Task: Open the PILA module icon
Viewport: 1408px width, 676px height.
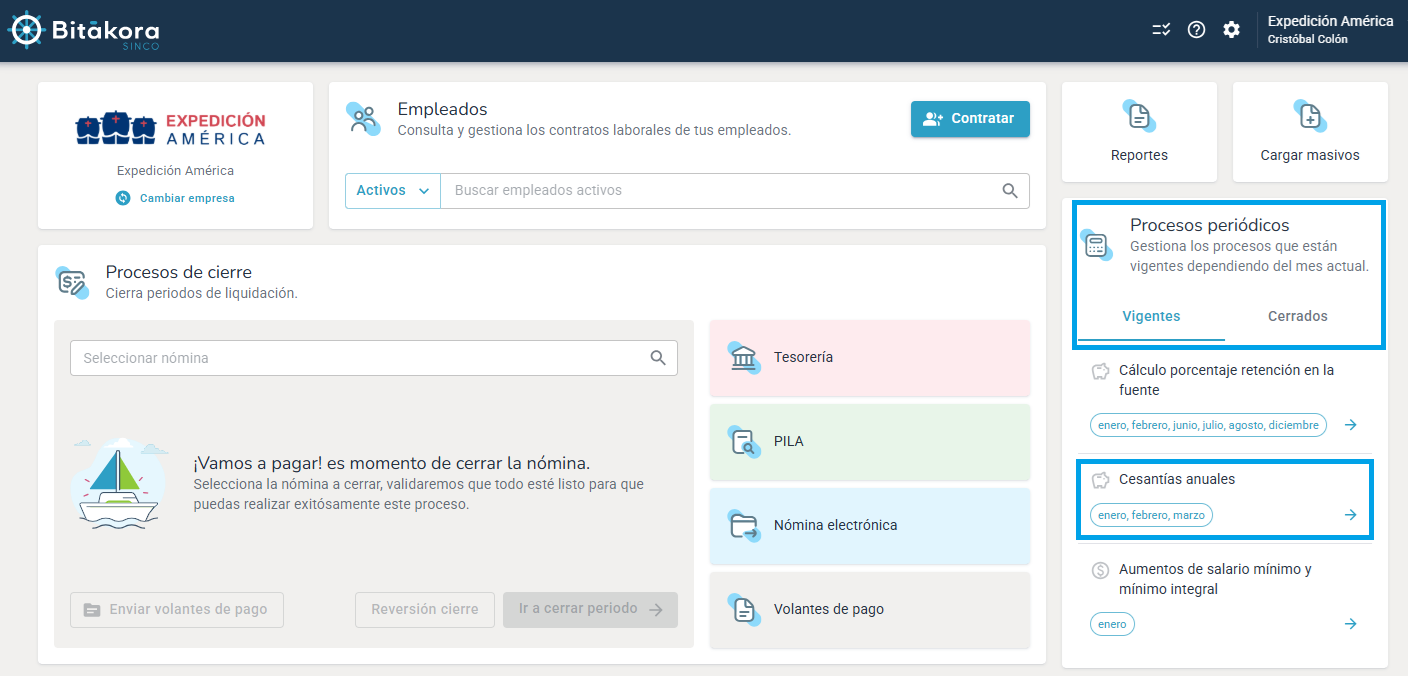Action: click(743, 441)
